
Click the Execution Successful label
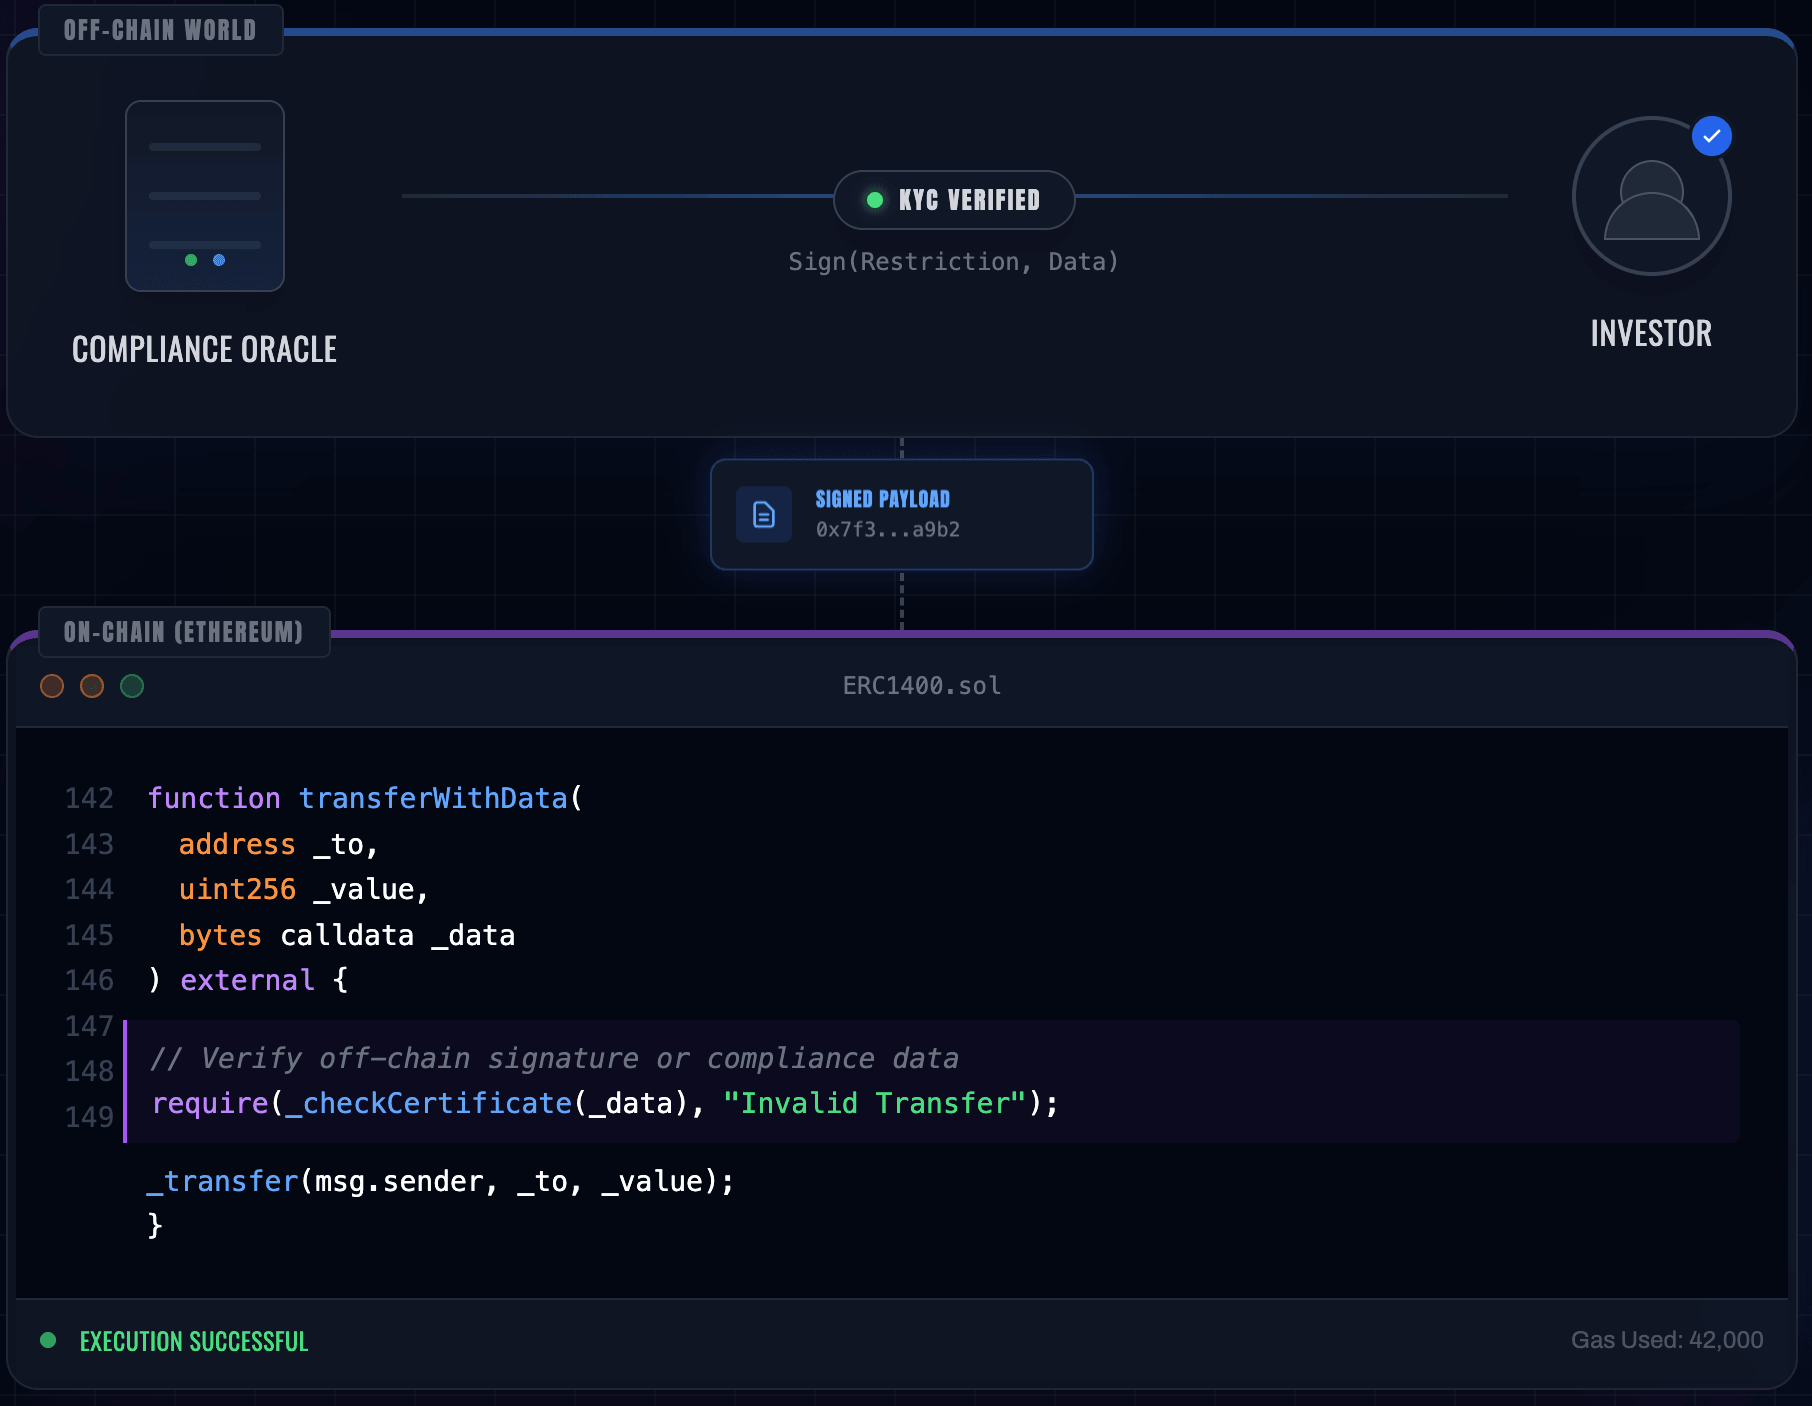tap(194, 1340)
